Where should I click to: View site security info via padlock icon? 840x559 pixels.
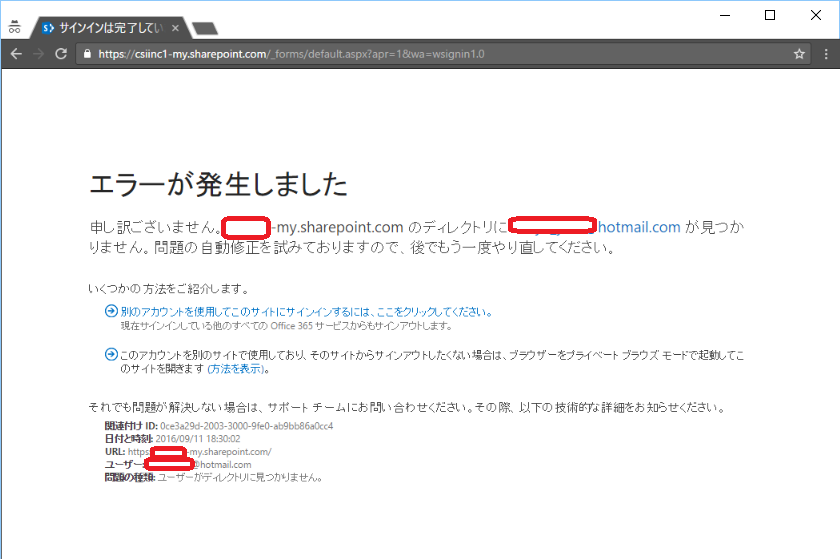pyautogui.click(x=87, y=54)
